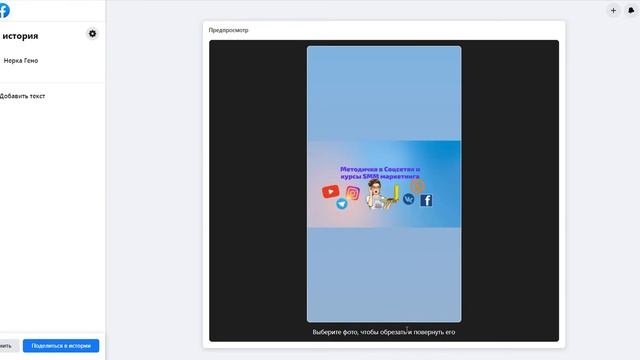Click Поделиться в истории button
Screen dimensions: 640x360
point(61,346)
